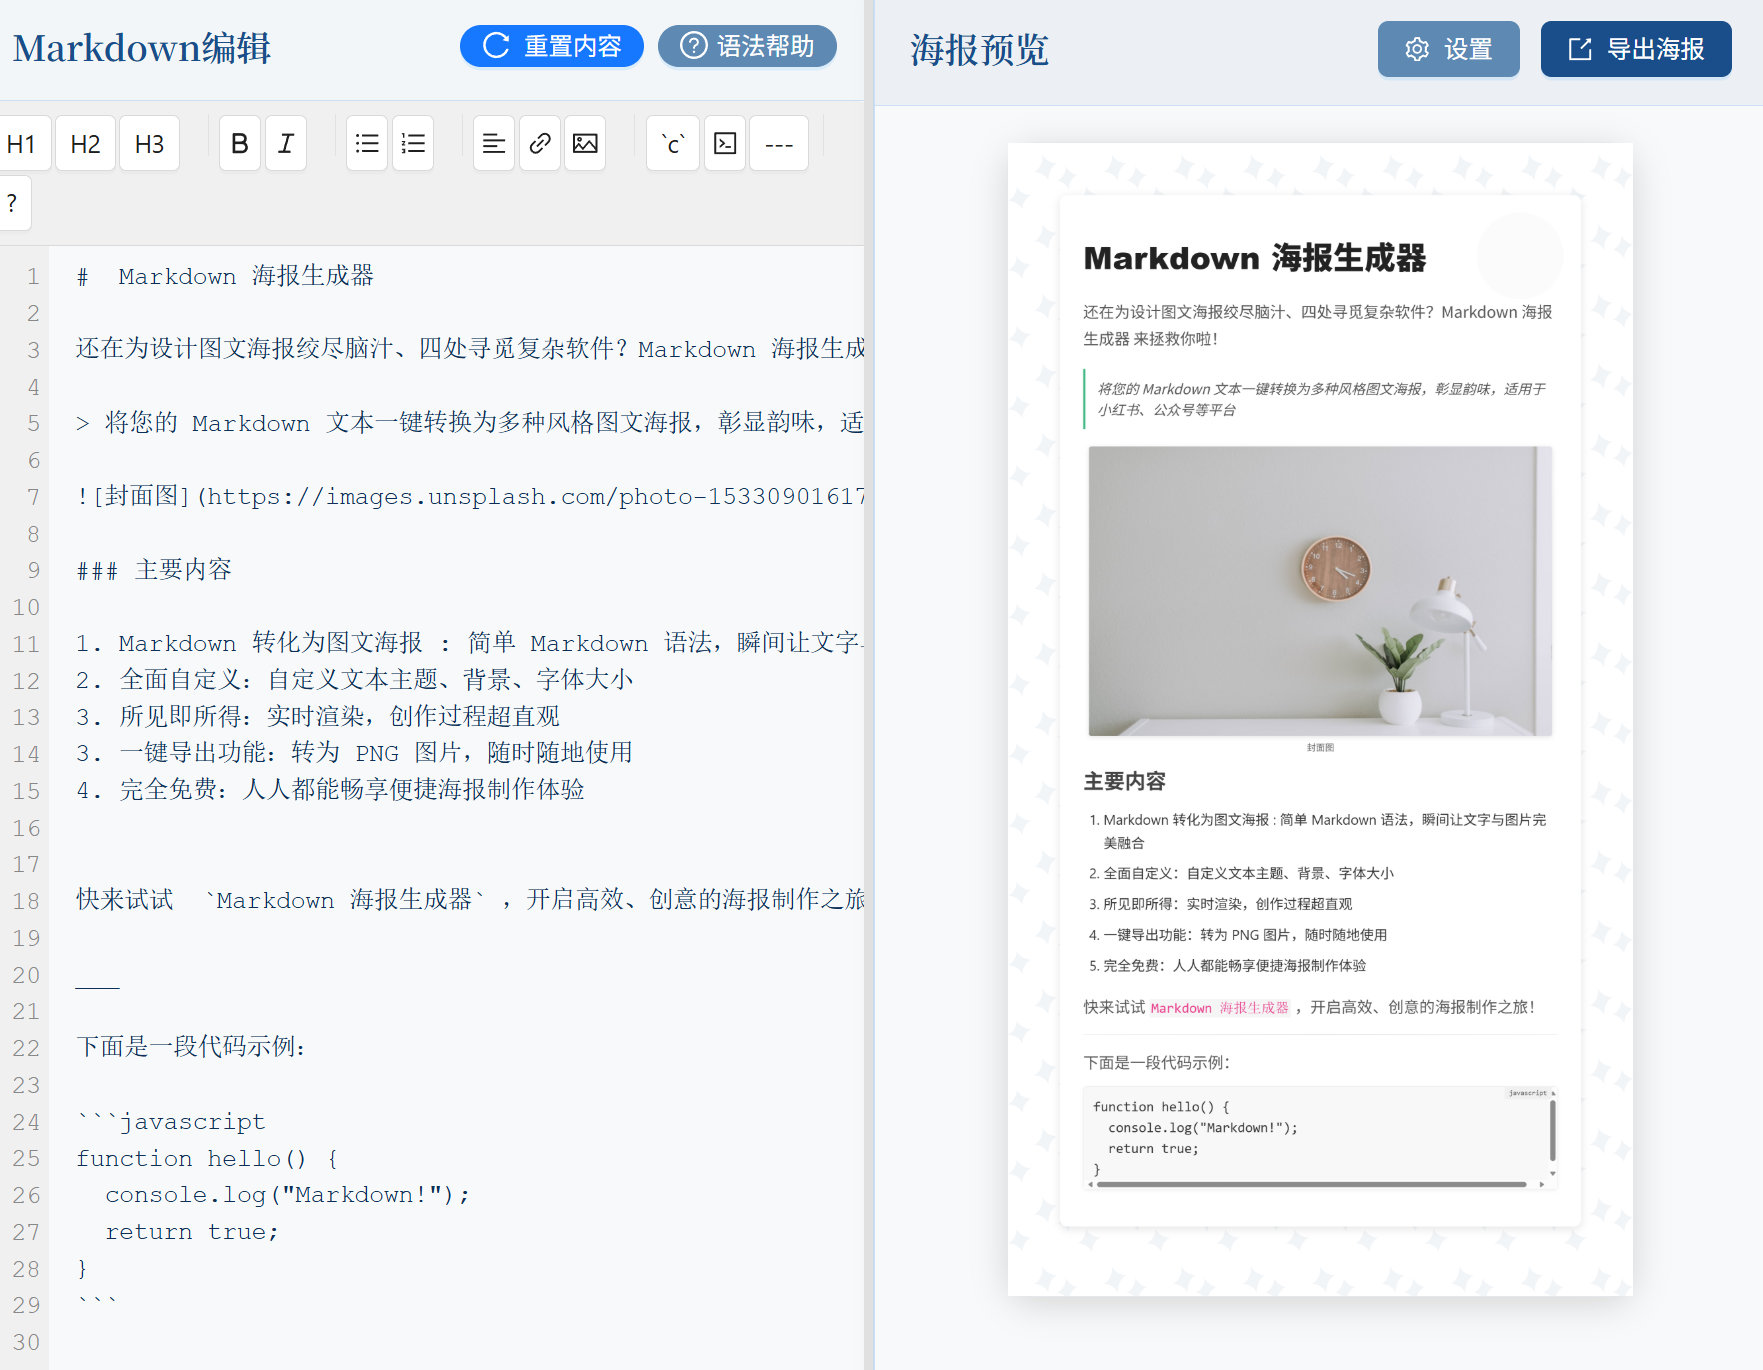Click console.log line in editor
The height and width of the screenshot is (1370, 1763).
pyautogui.click(x=287, y=1195)
